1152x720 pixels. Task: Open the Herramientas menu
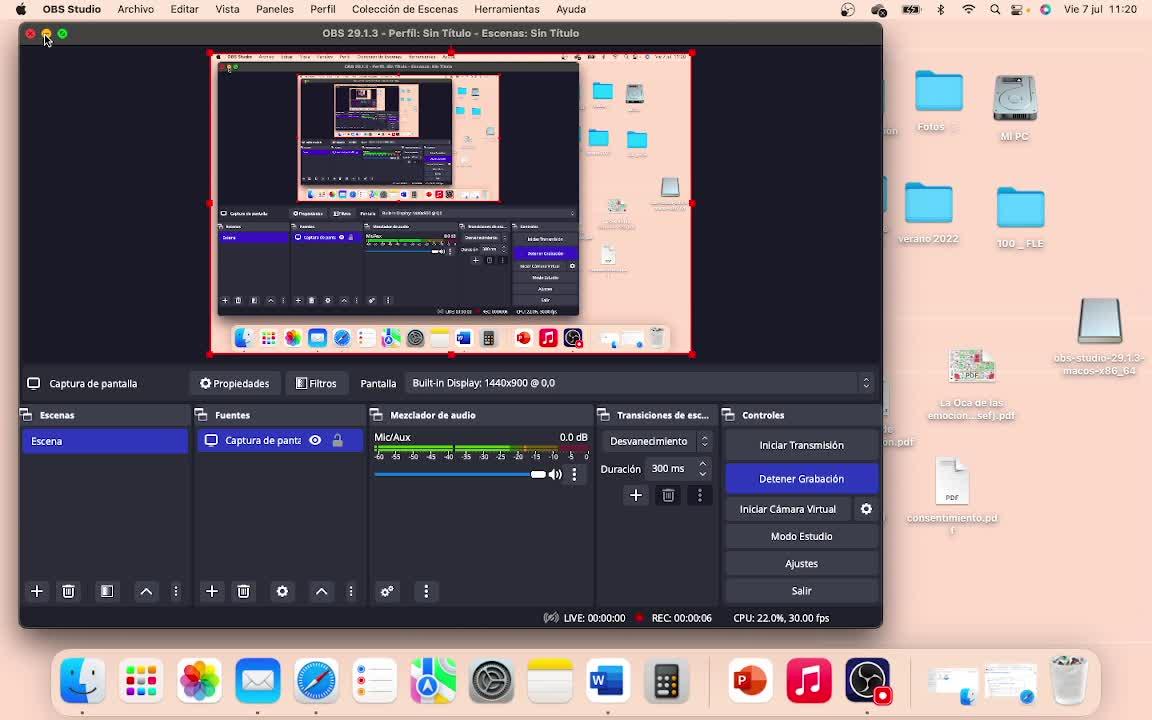coord(507,9)
